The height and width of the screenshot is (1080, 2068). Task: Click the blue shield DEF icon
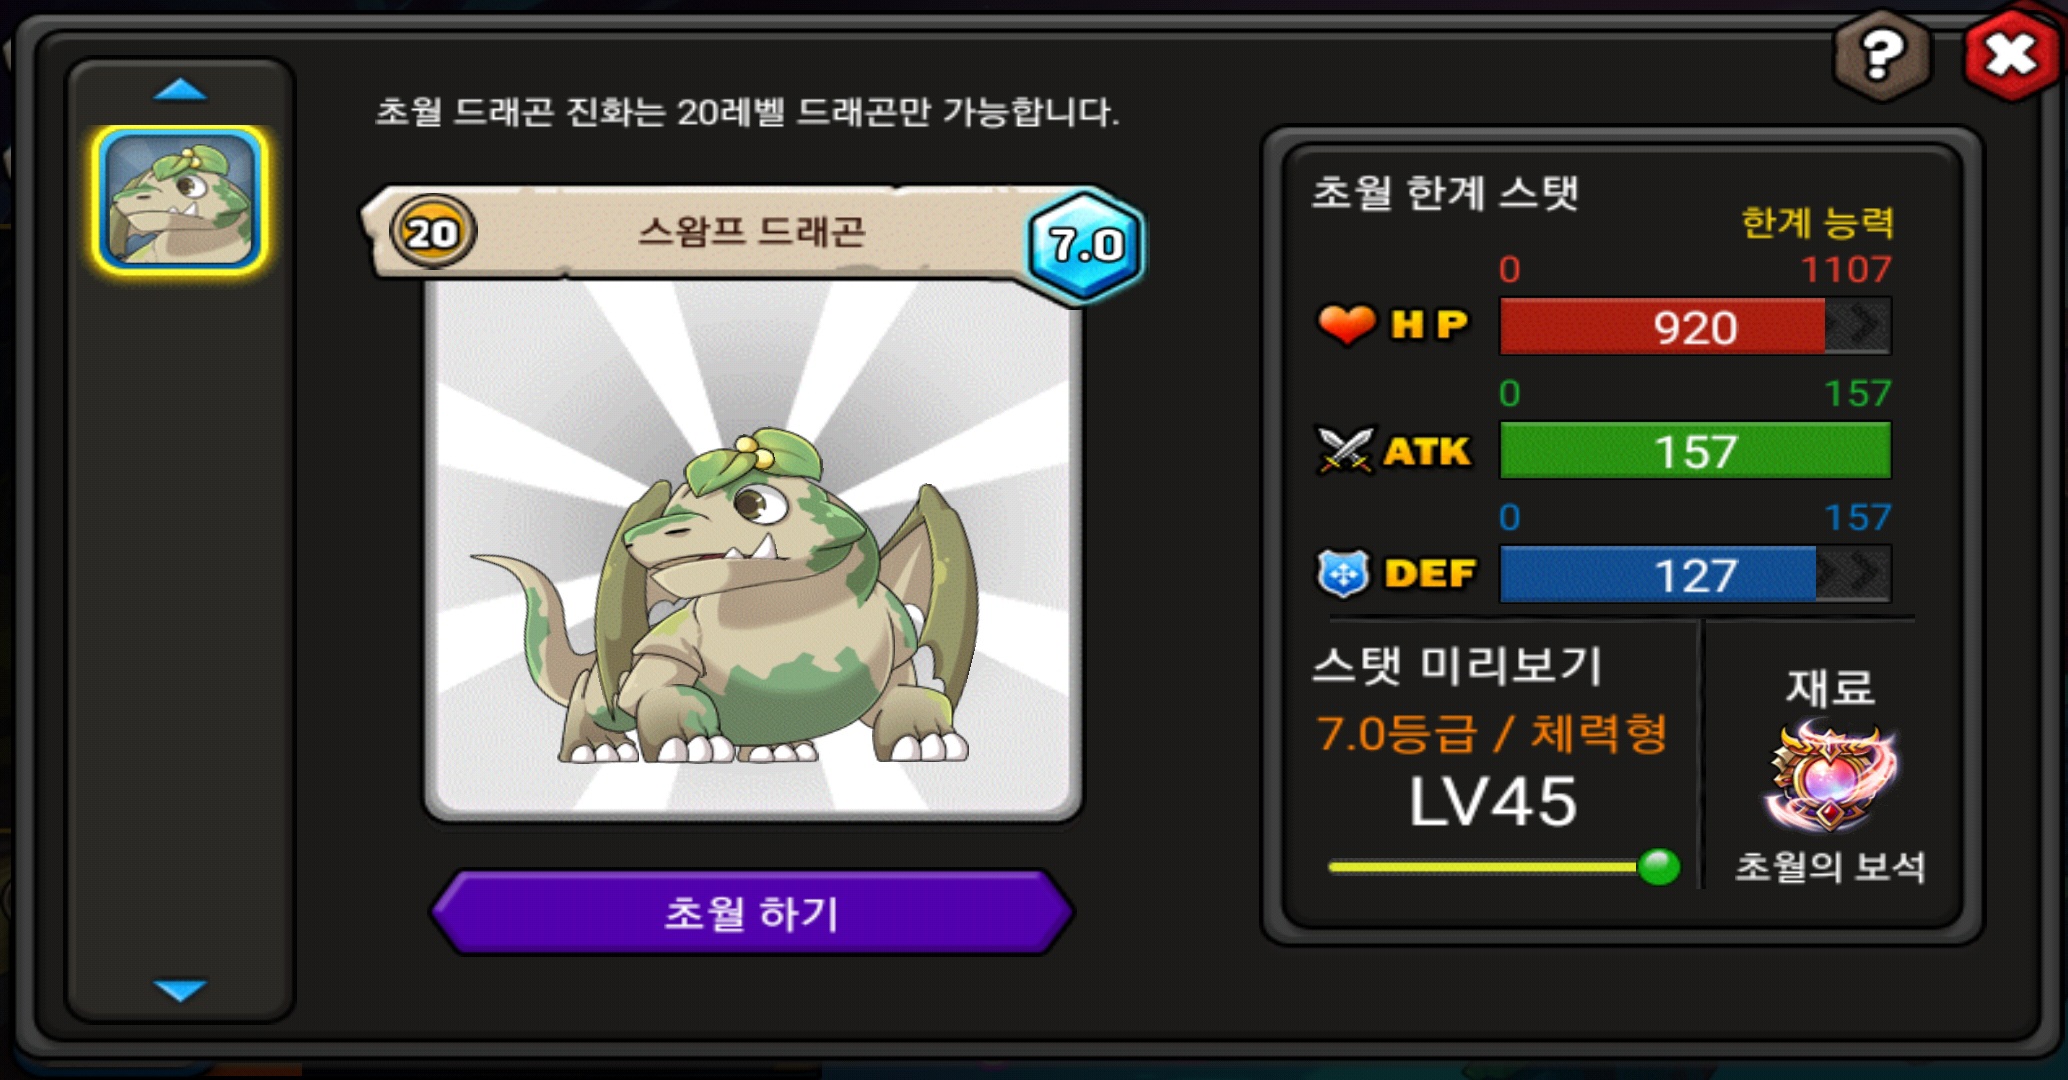[1342, 574]
